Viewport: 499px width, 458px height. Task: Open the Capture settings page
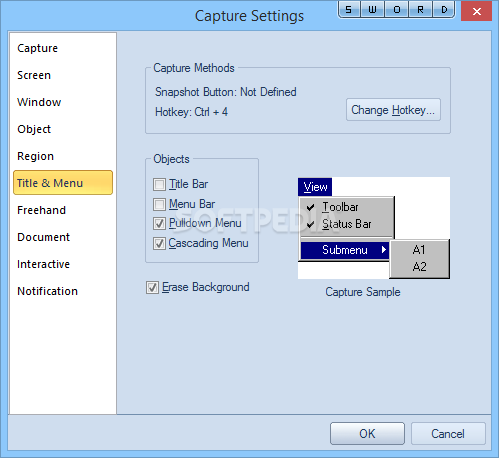tap(37, 48)
